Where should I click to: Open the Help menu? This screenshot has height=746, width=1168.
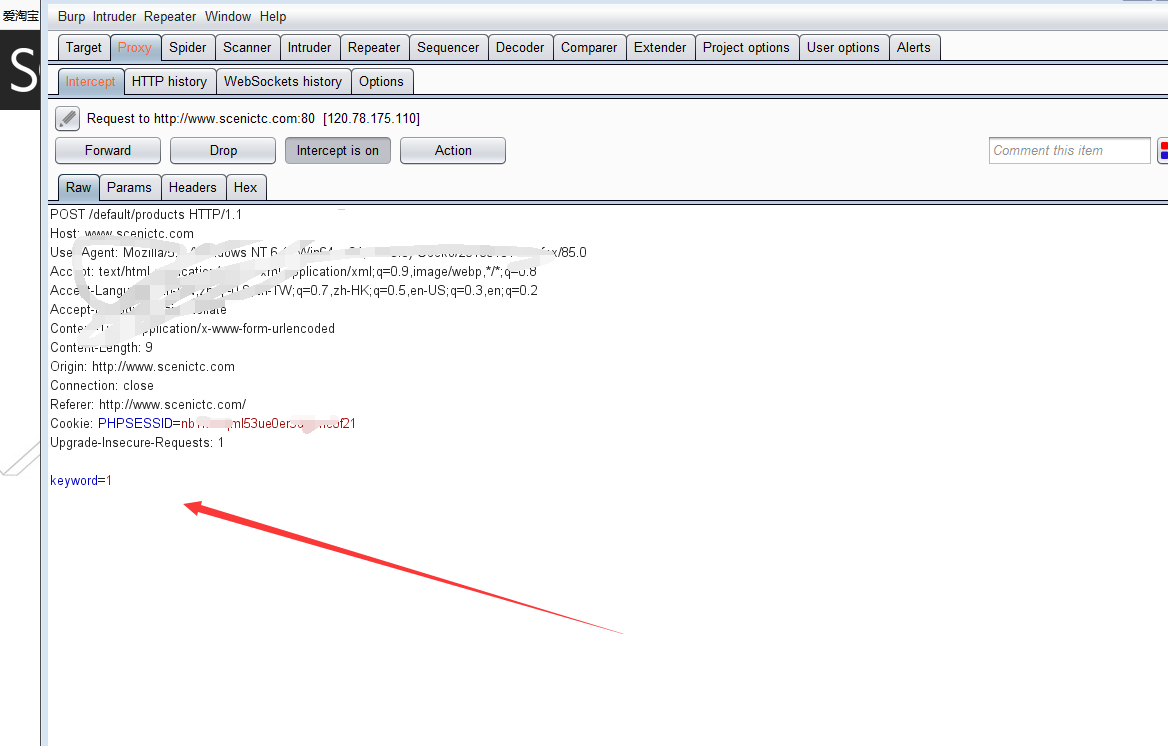pos(273,16)
